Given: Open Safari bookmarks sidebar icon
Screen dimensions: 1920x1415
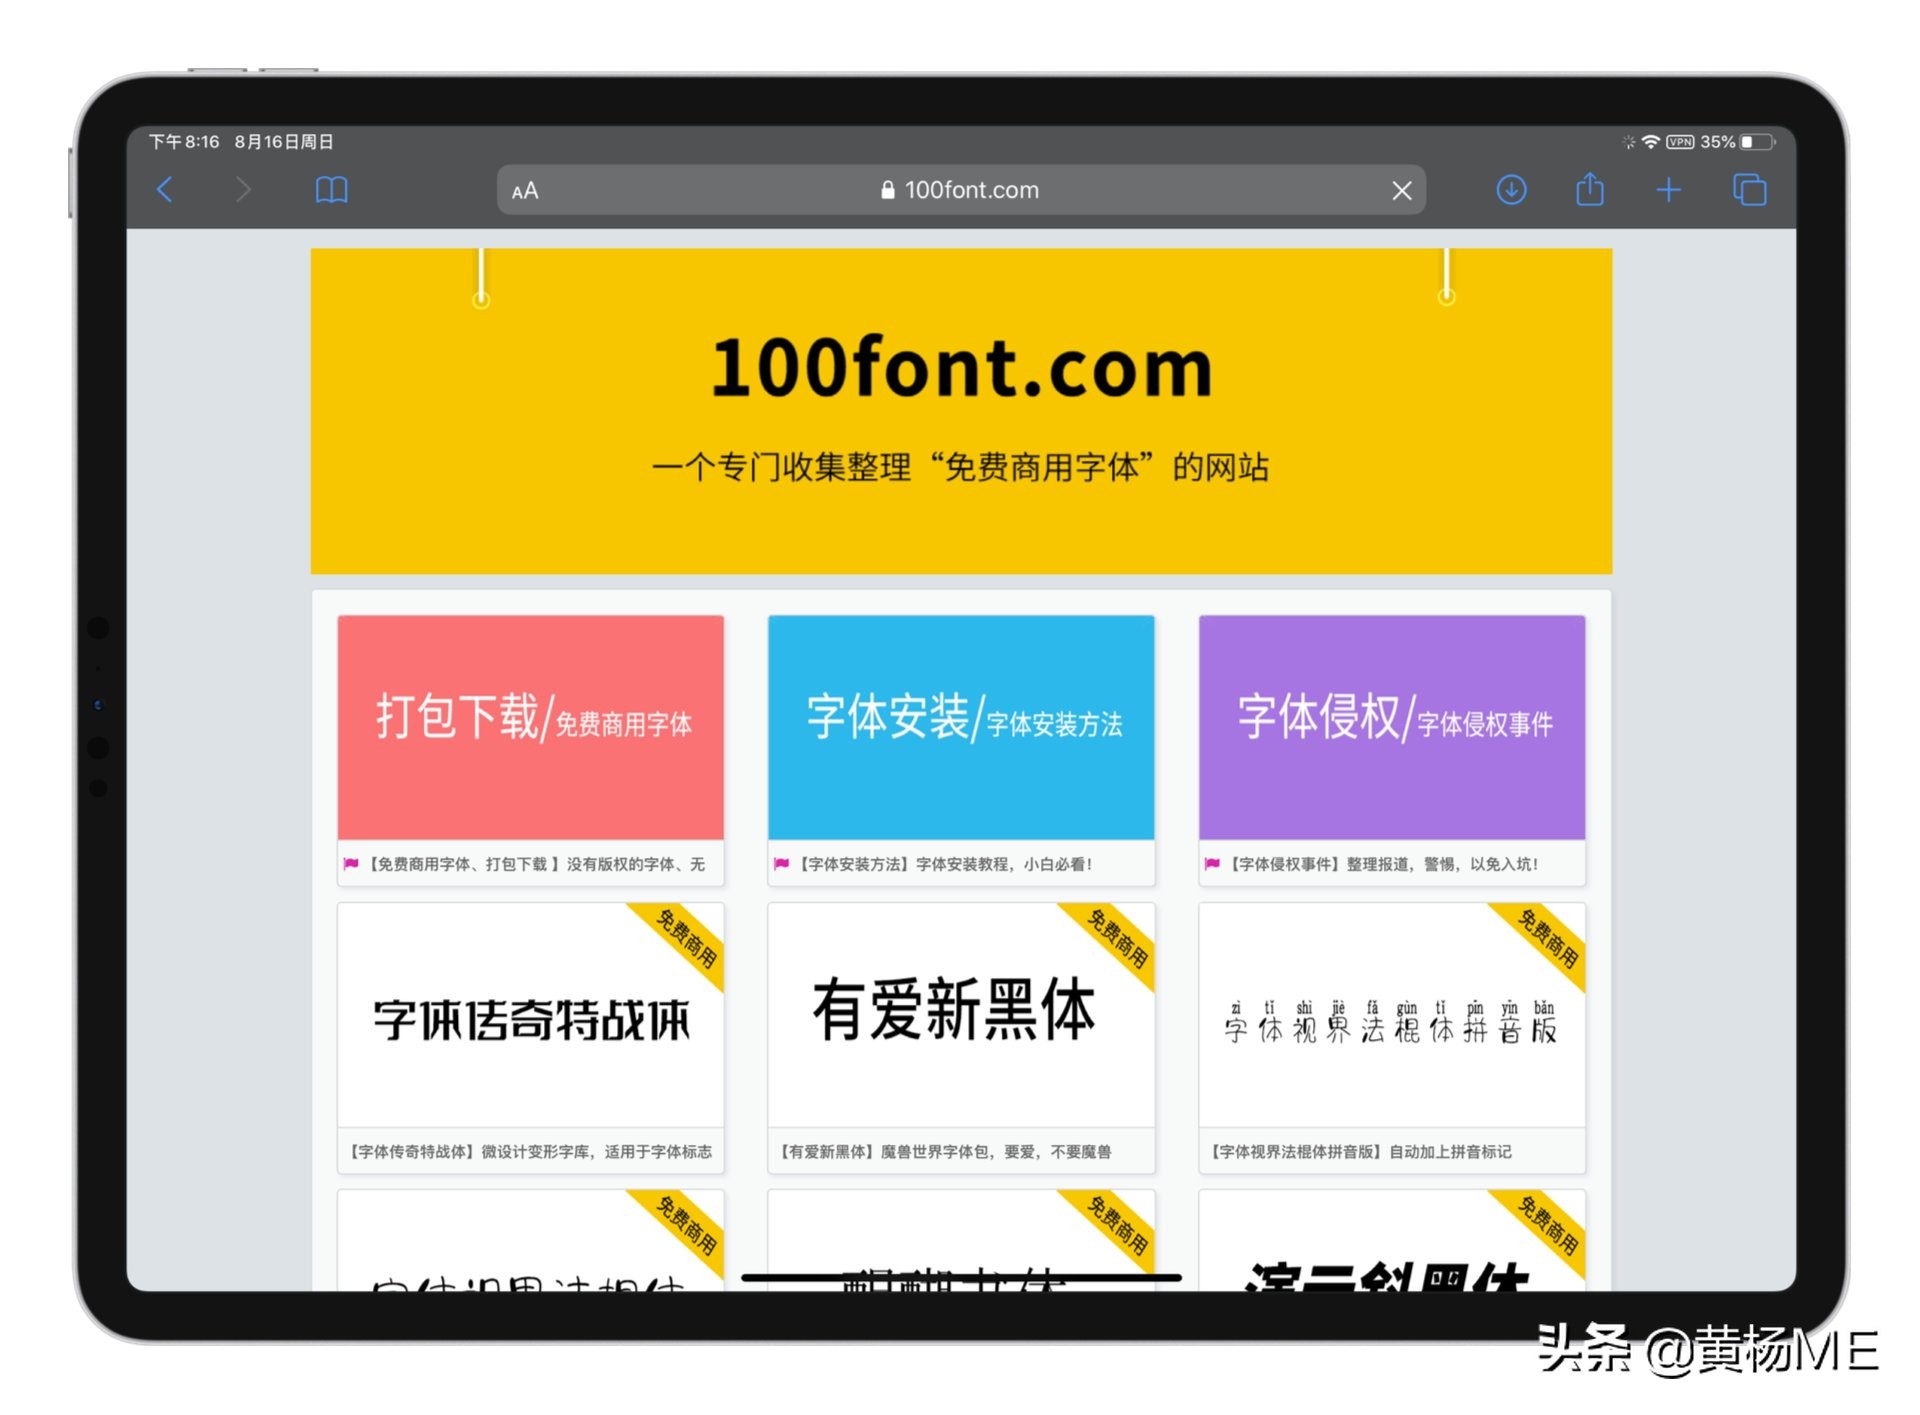Looking at the screenshot, I should pos(331,190).
